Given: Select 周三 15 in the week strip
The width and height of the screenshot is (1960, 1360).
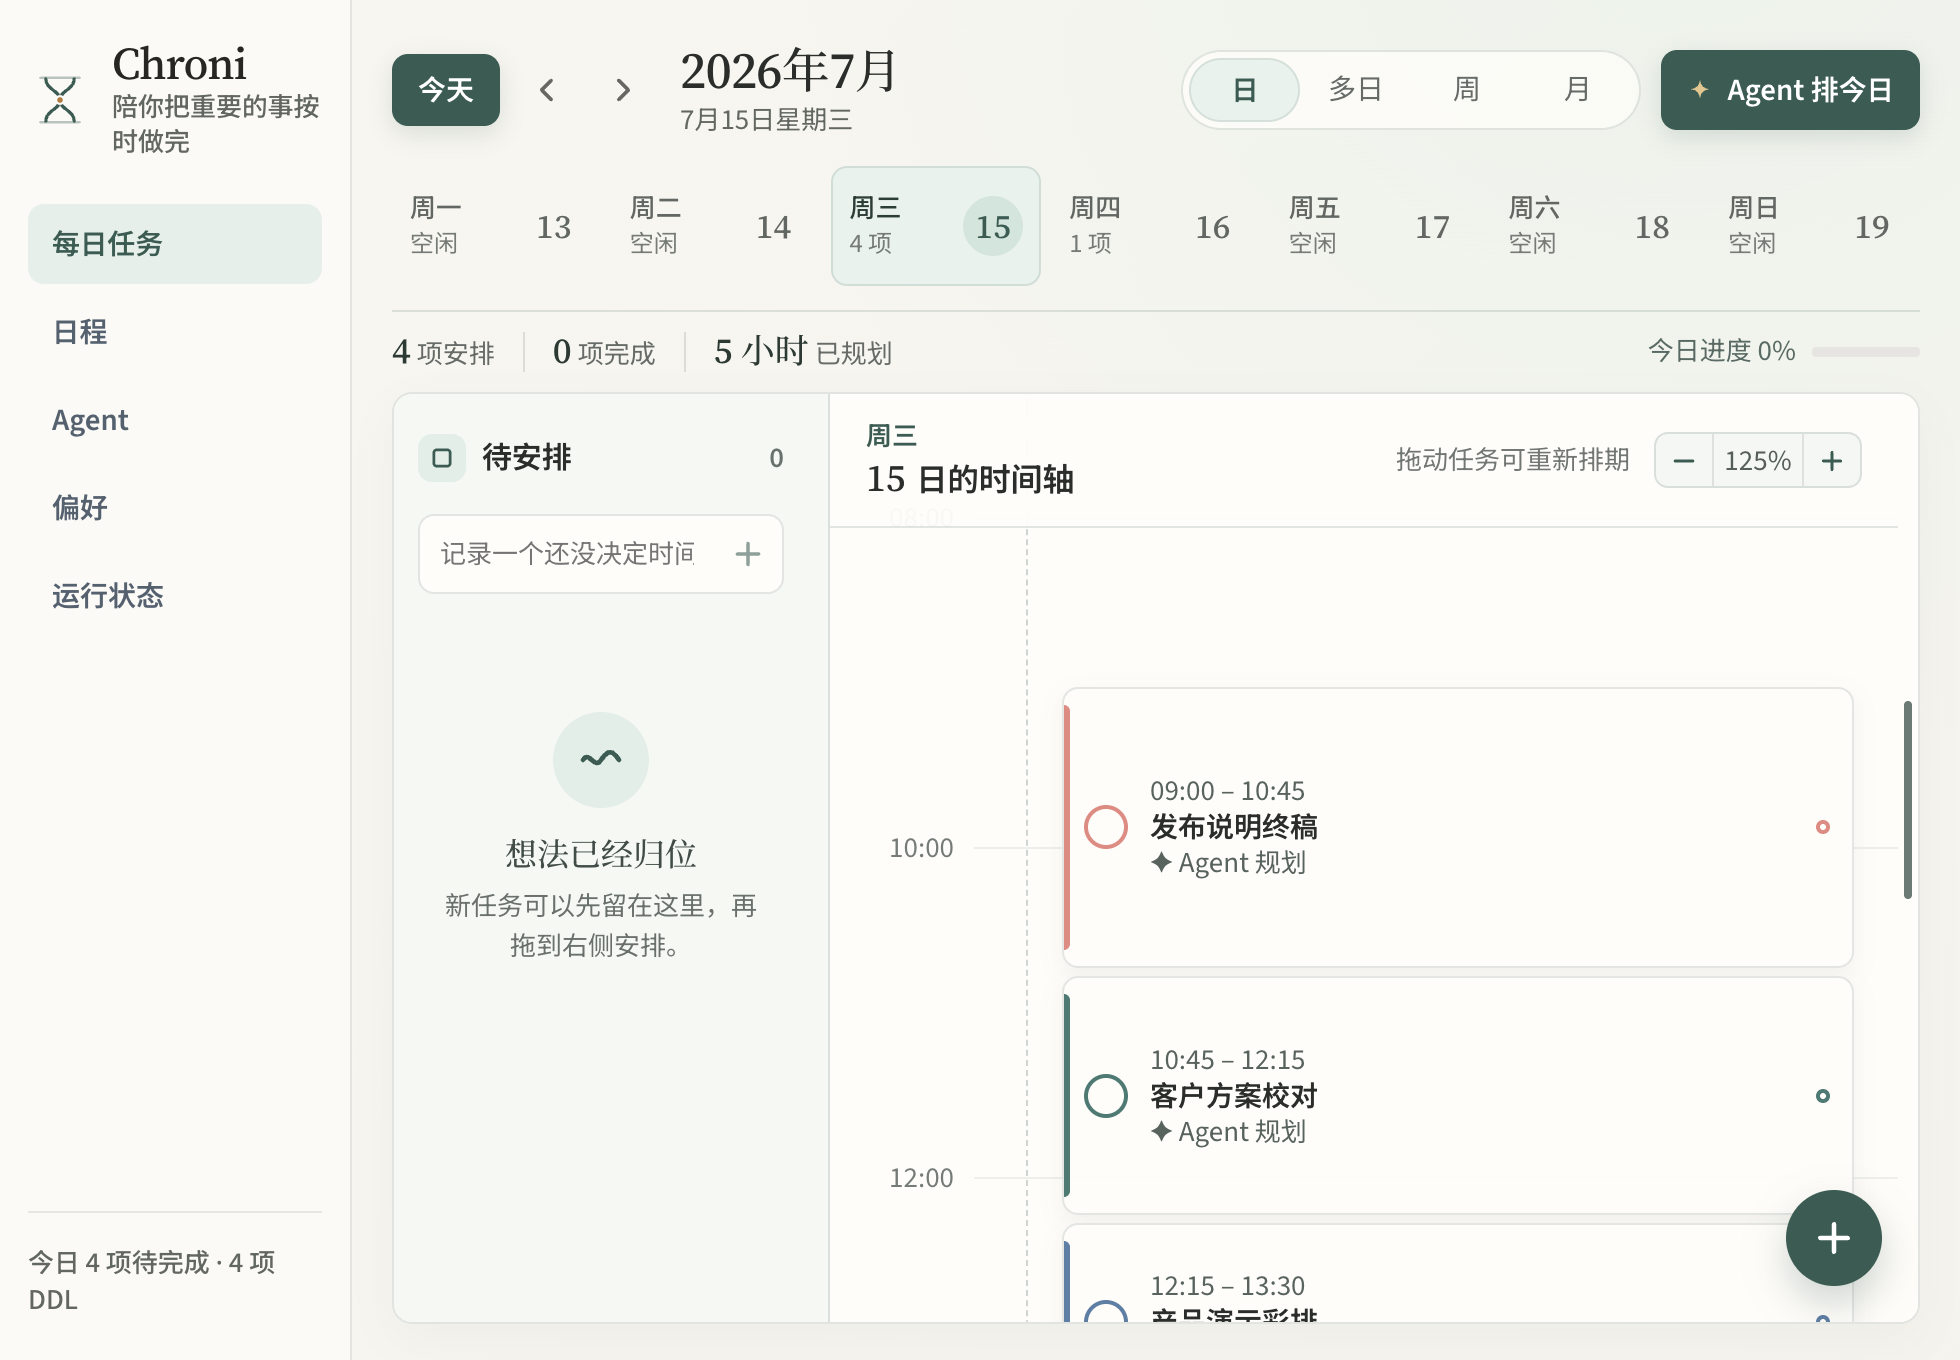Looking at the screenshot, I should pyautogui.click(x=936, y=226).
